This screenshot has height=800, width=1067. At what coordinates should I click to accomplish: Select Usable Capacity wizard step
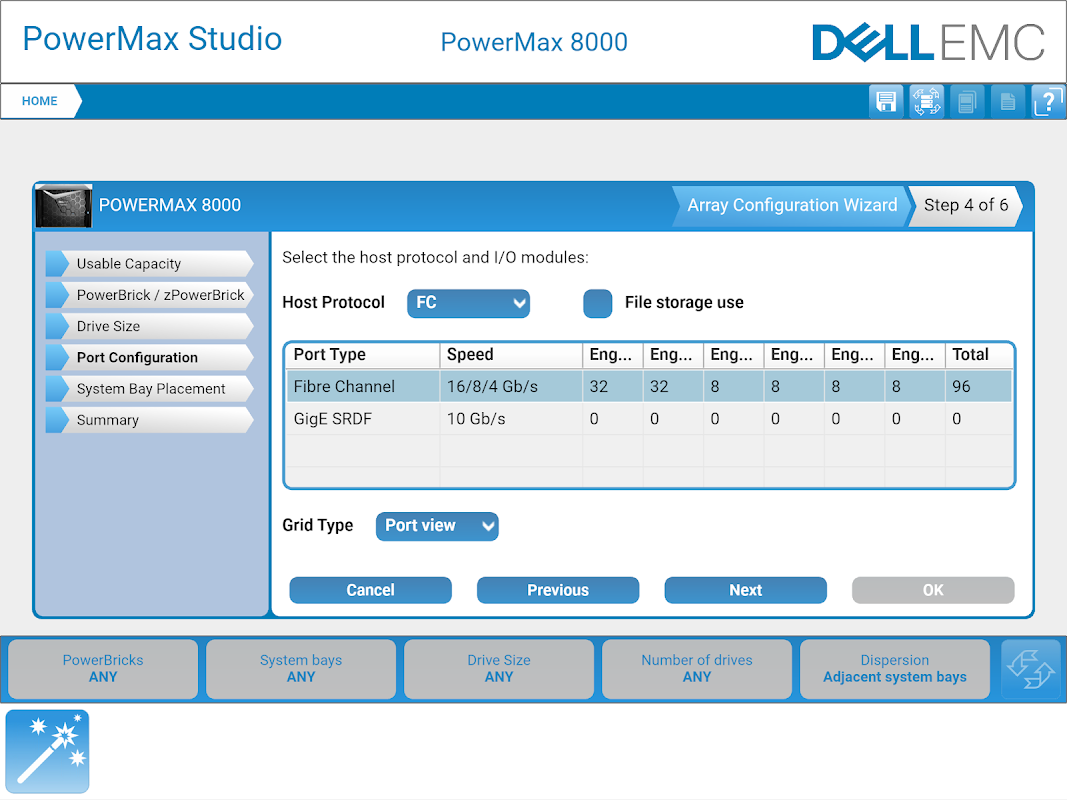tap(150, 264)
